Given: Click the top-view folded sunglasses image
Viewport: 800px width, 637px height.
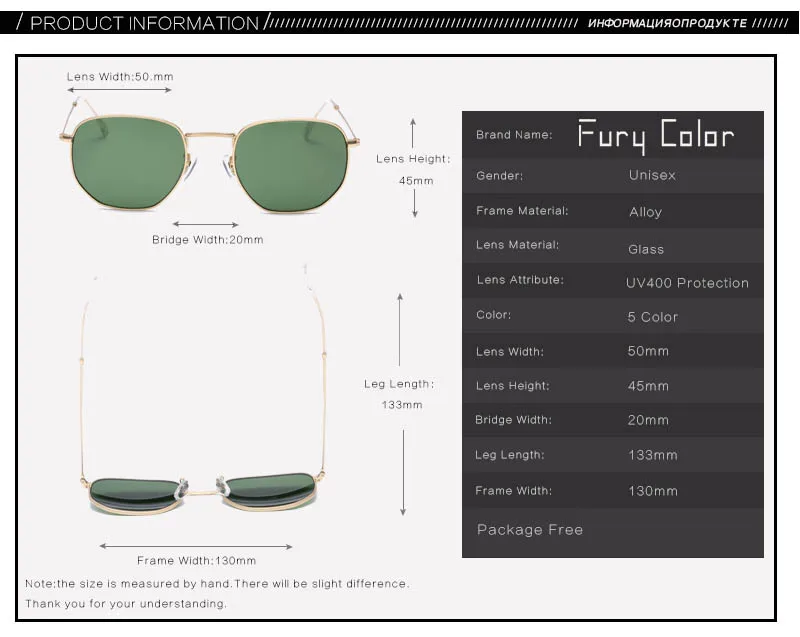Looking at the screenshot, I should point(203,390).
